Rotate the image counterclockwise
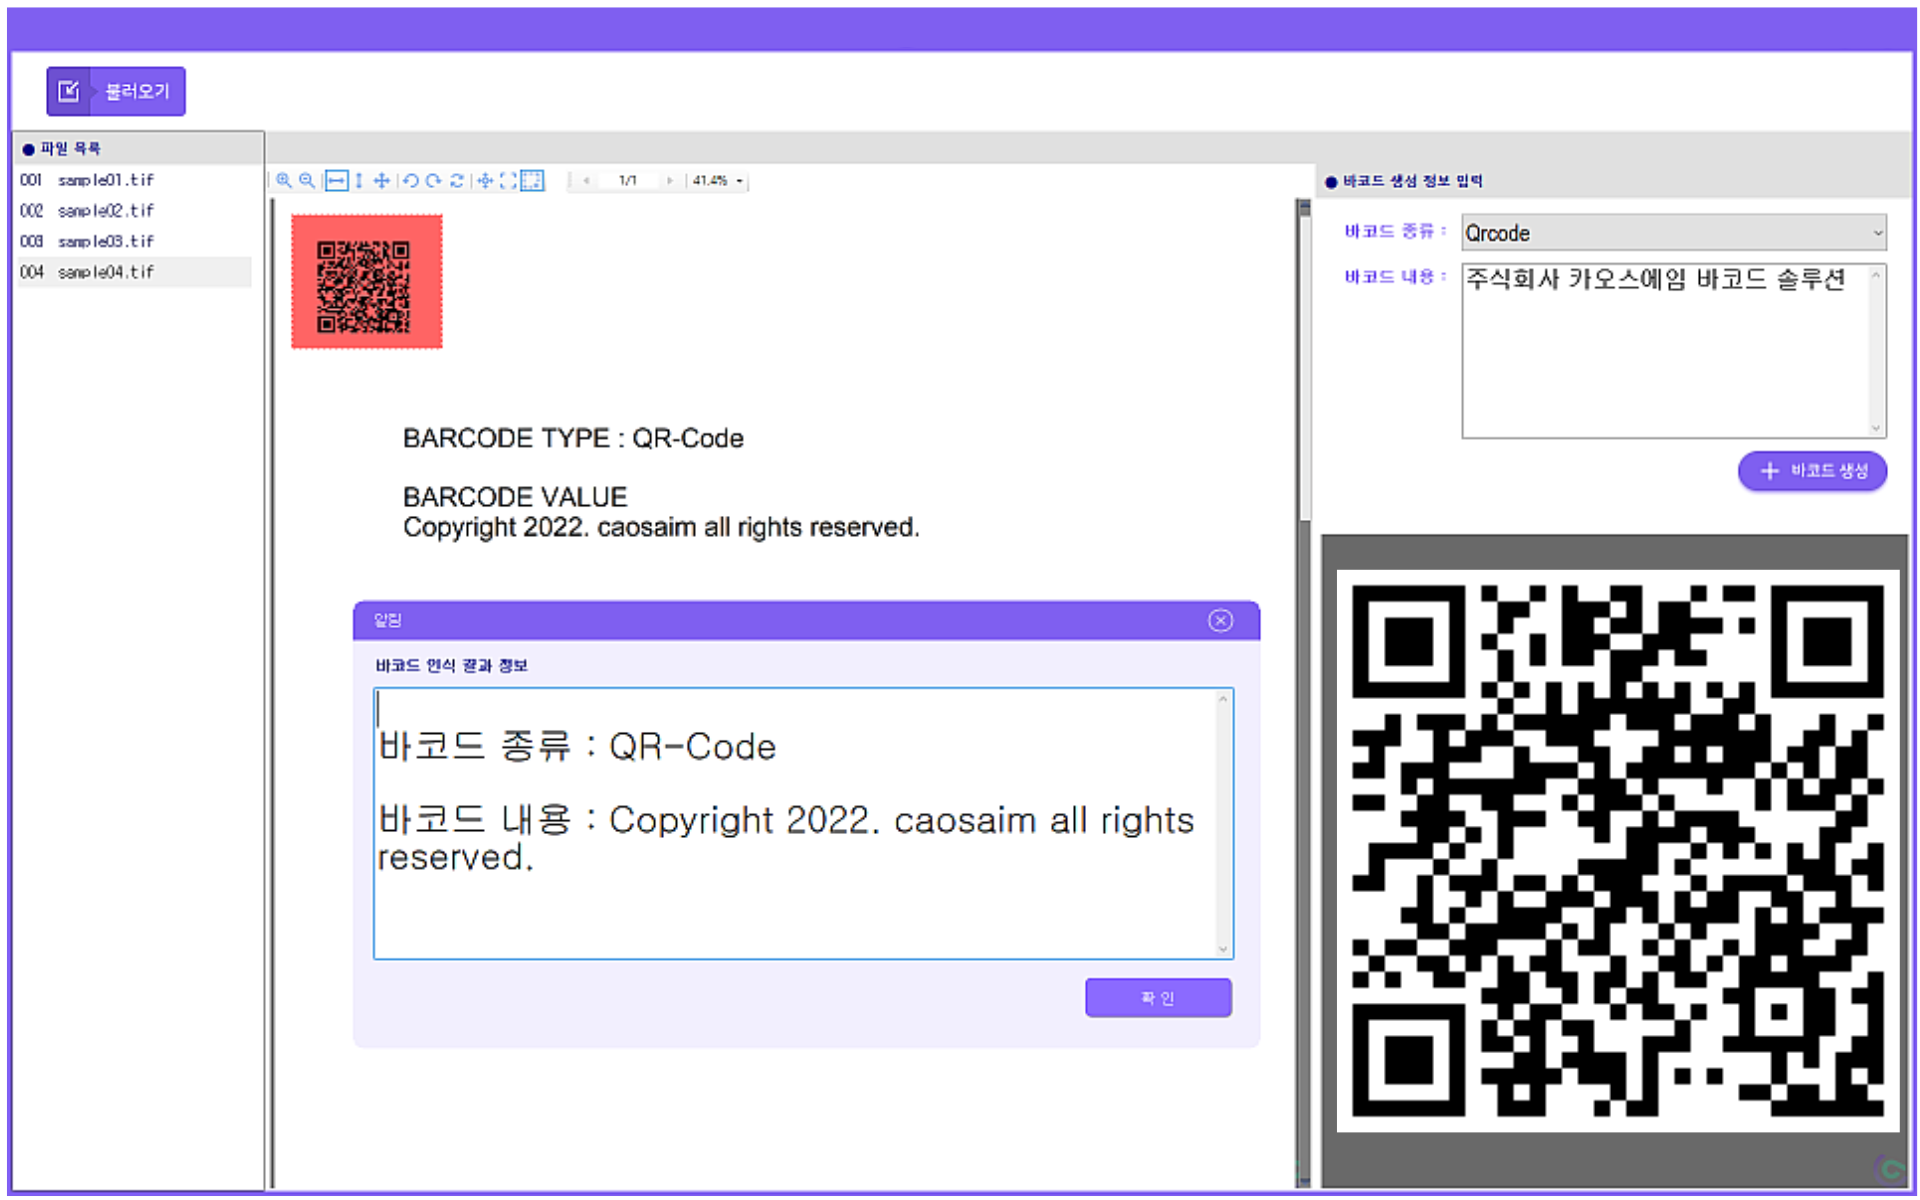This screenshot has width=1920, height=1200. pos(411,181)
